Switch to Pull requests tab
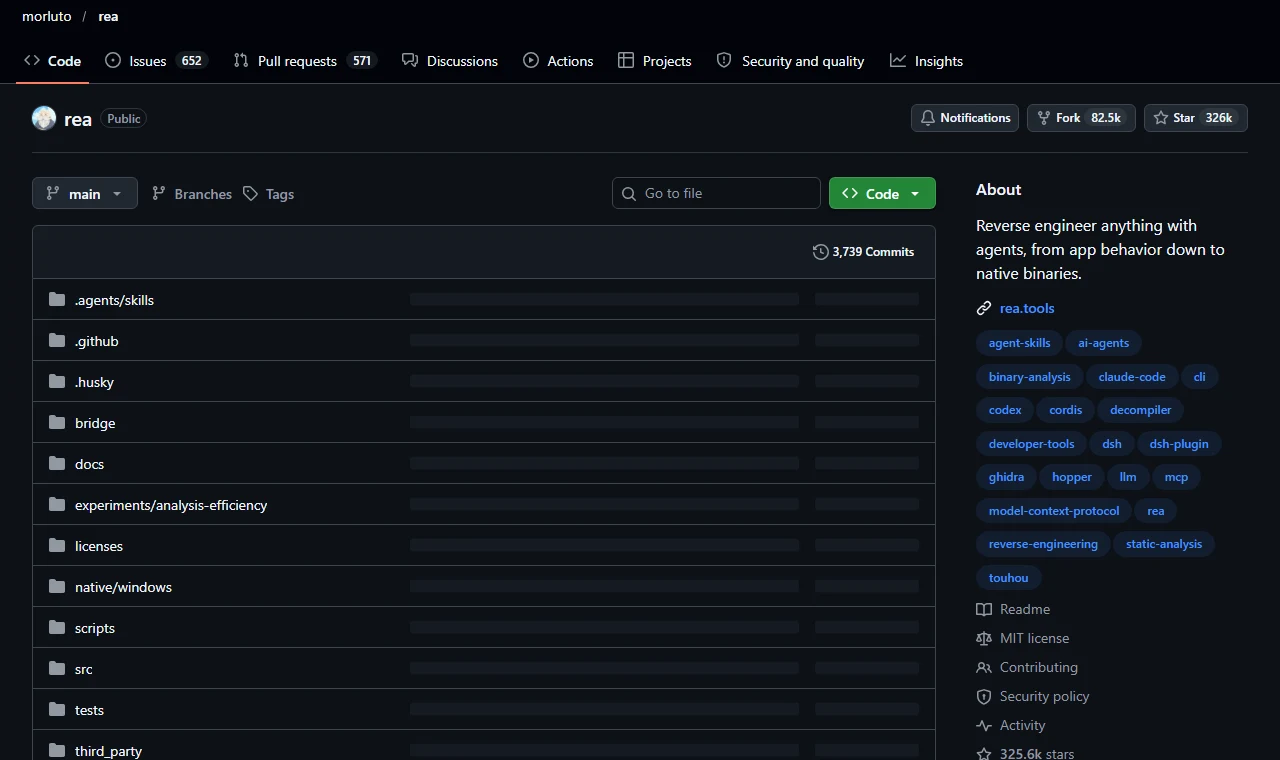 [303, 61]
